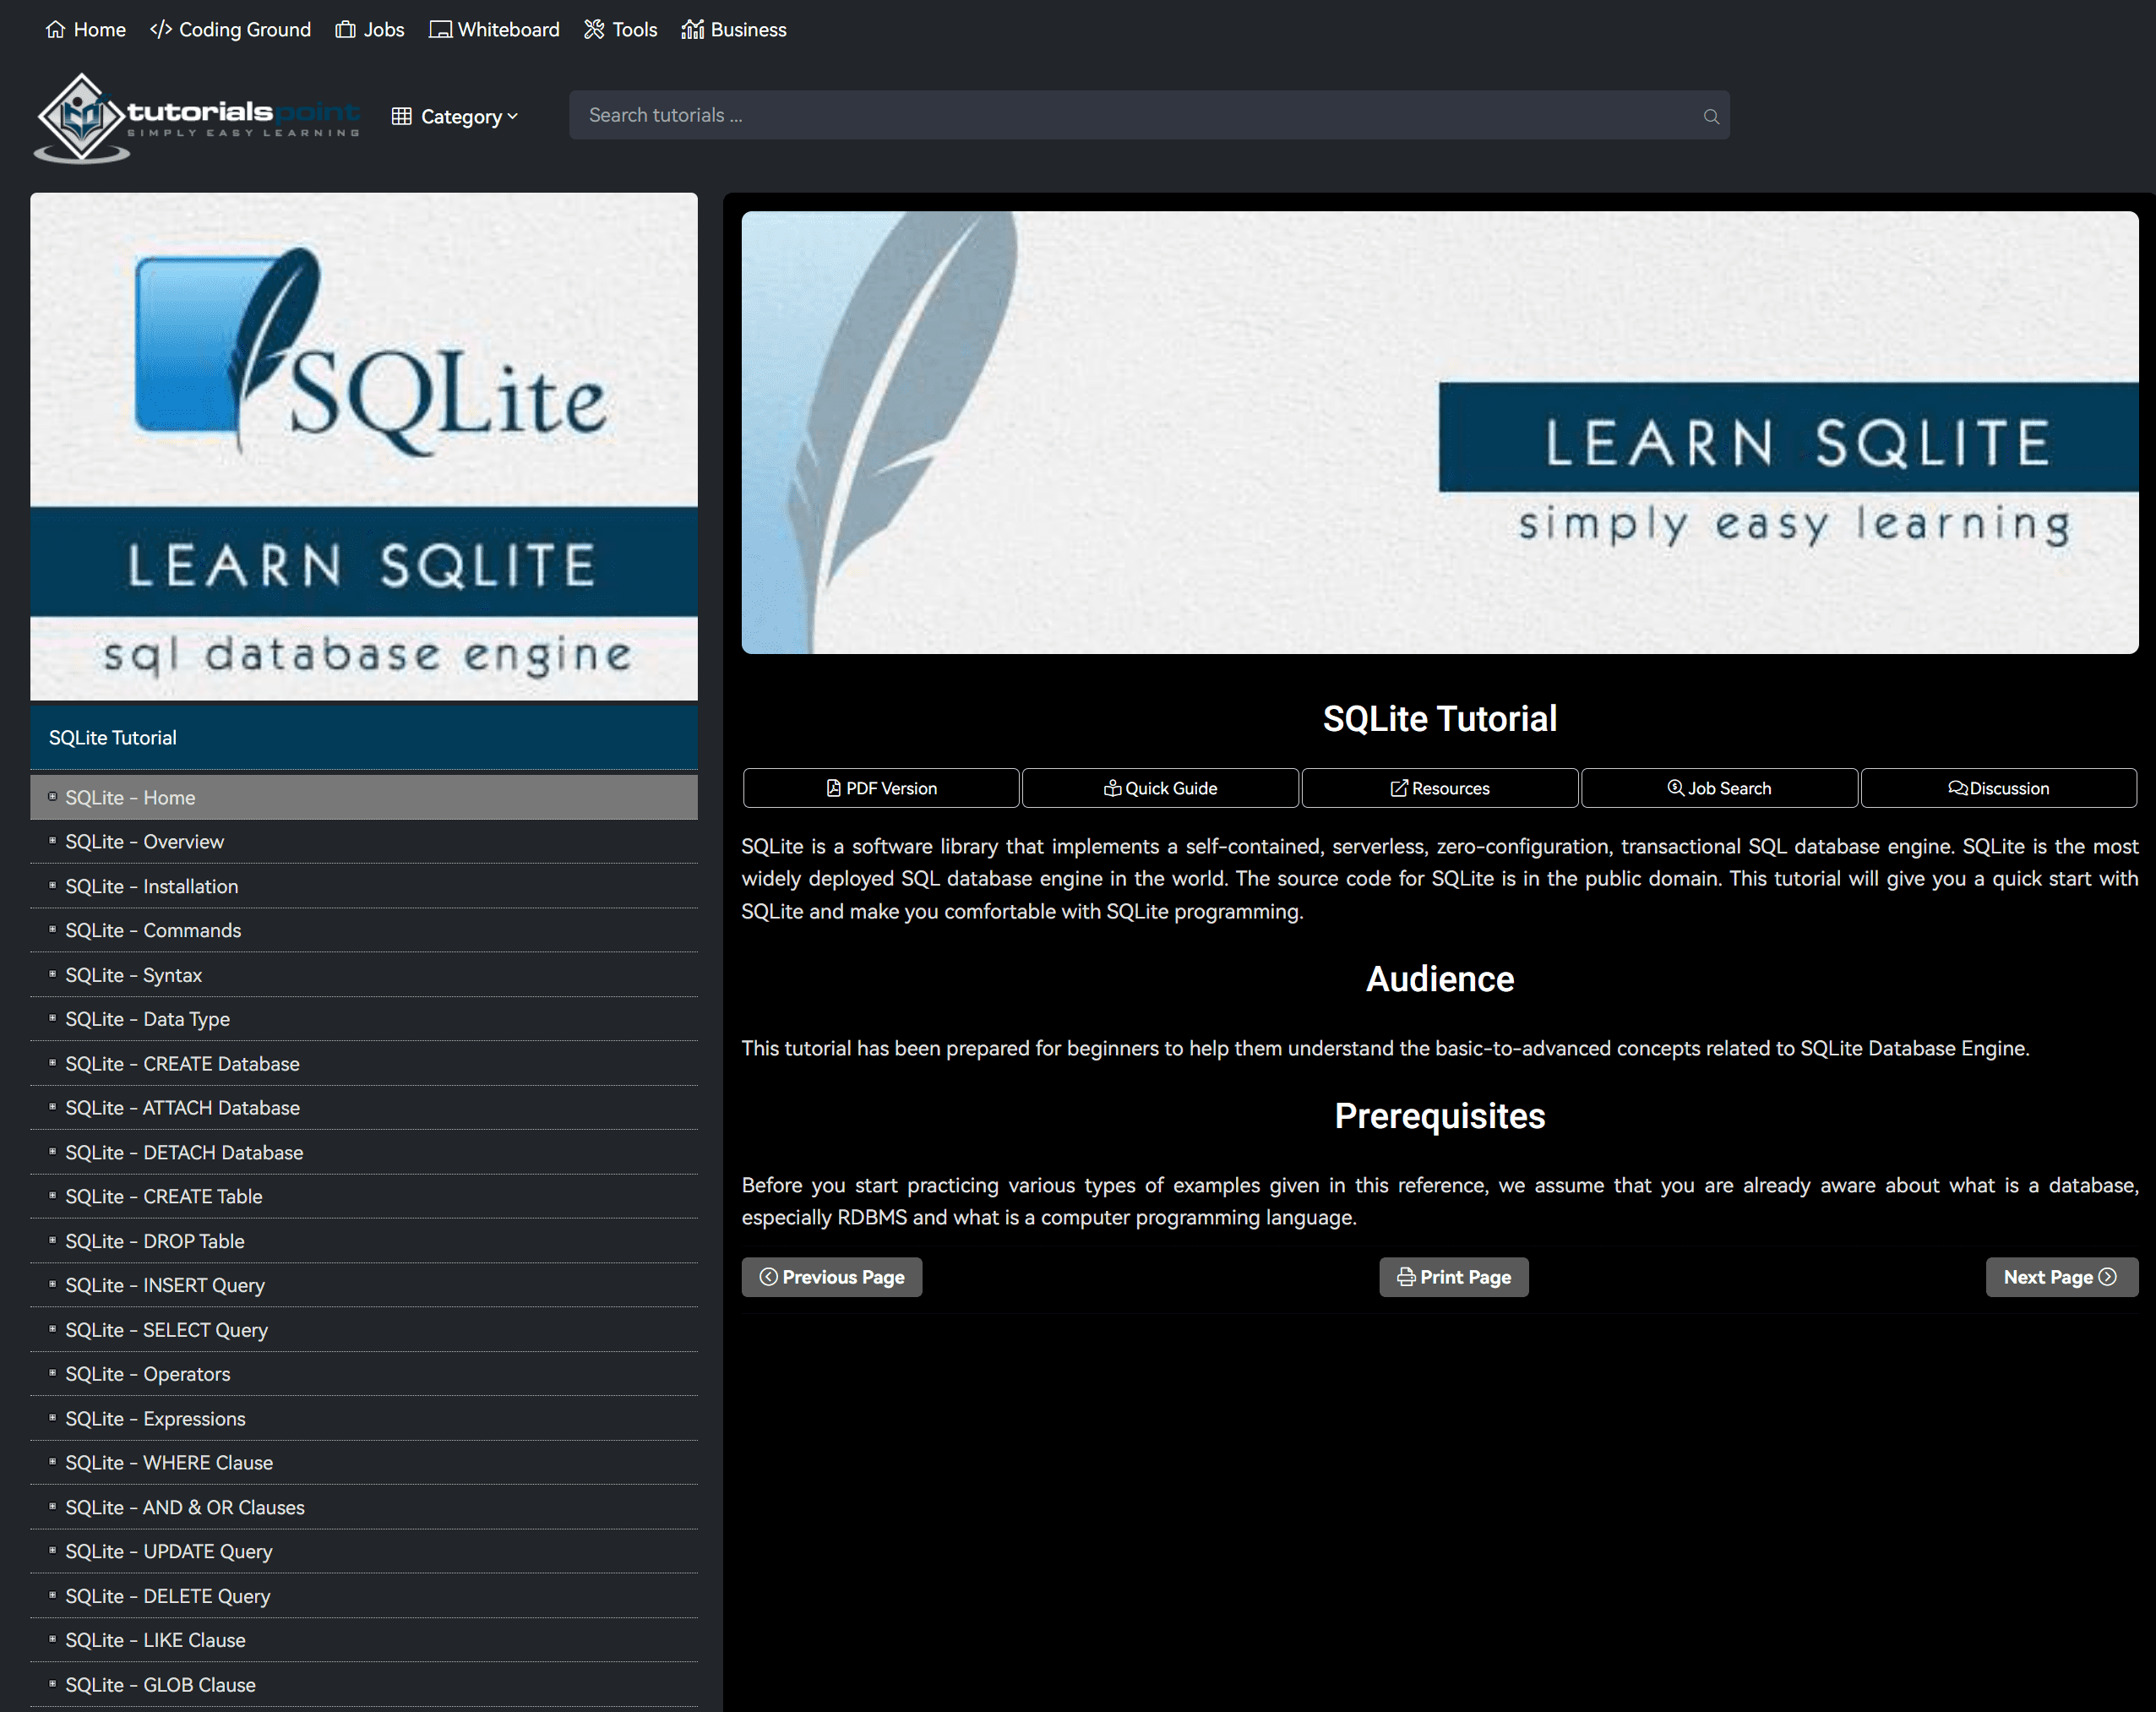Click the Tutorialspoint logo
The height and width of the screenshot is (1712, 2156).
(x=197, y=117)
